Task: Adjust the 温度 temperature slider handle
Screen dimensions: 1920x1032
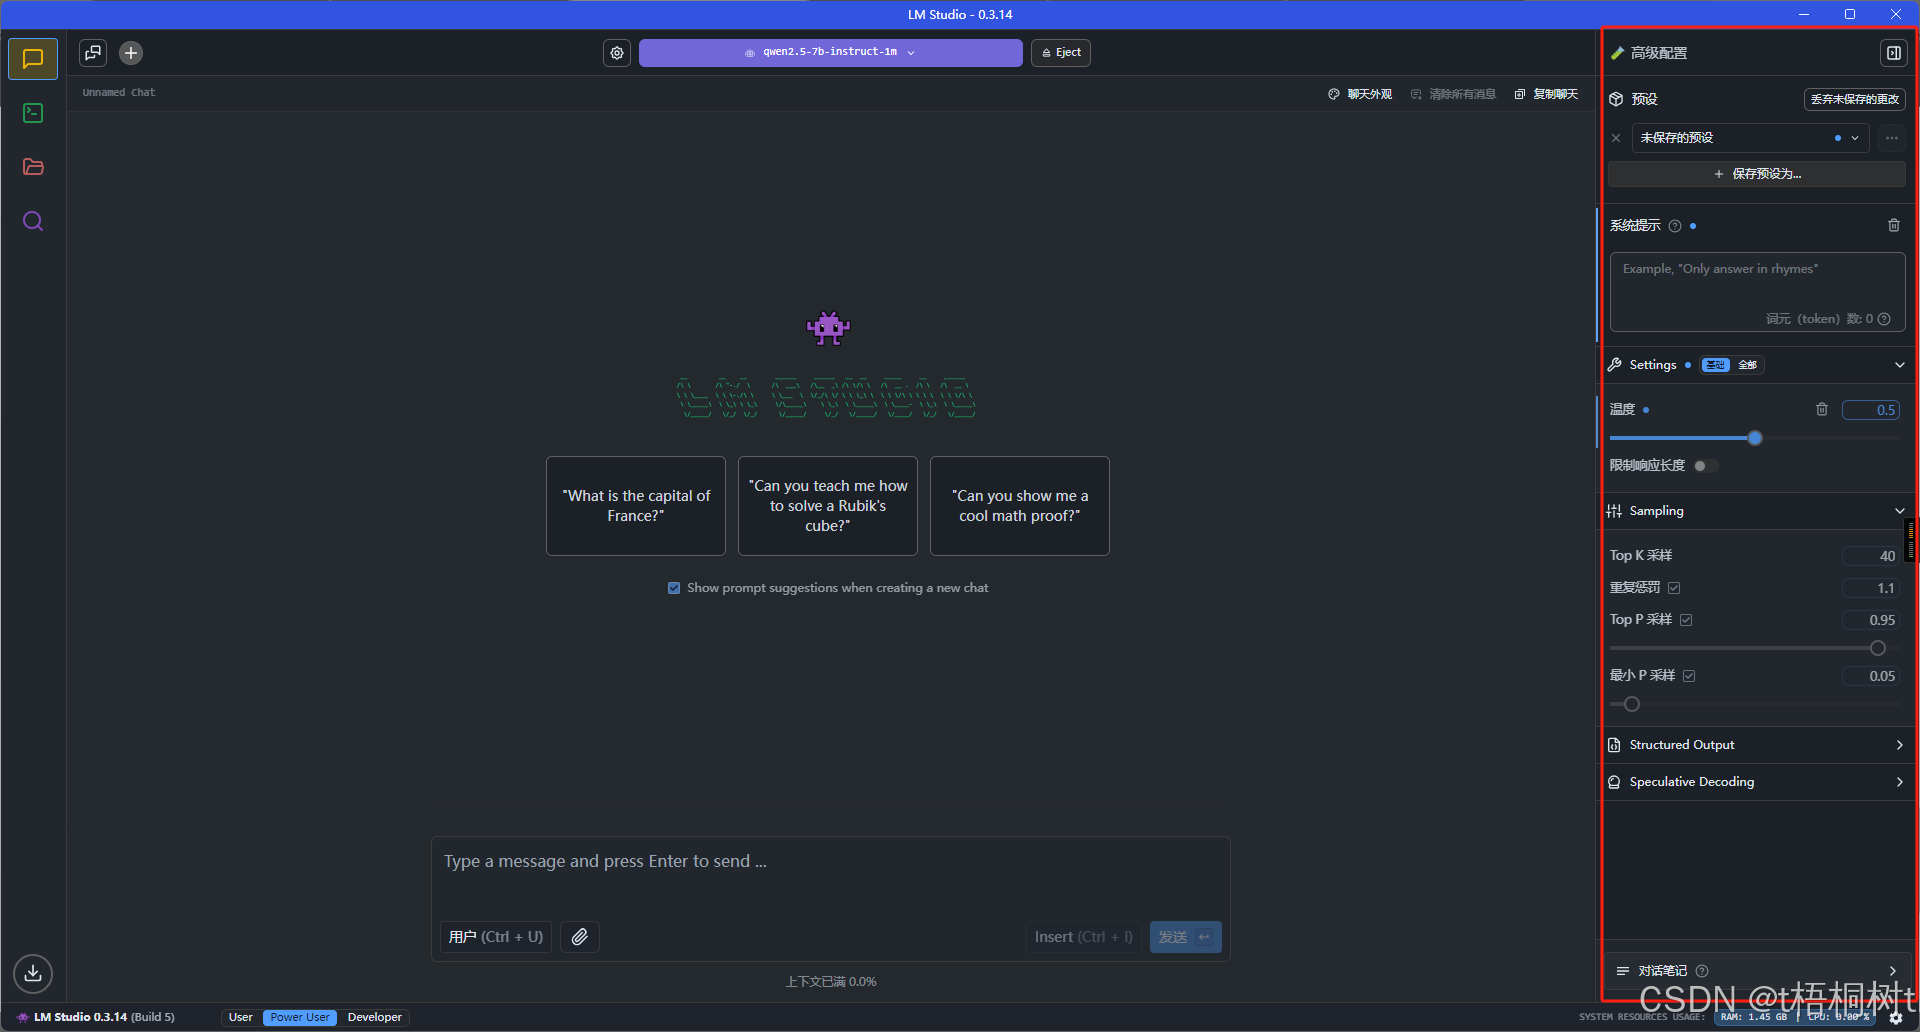Action: pos(1755,438)
